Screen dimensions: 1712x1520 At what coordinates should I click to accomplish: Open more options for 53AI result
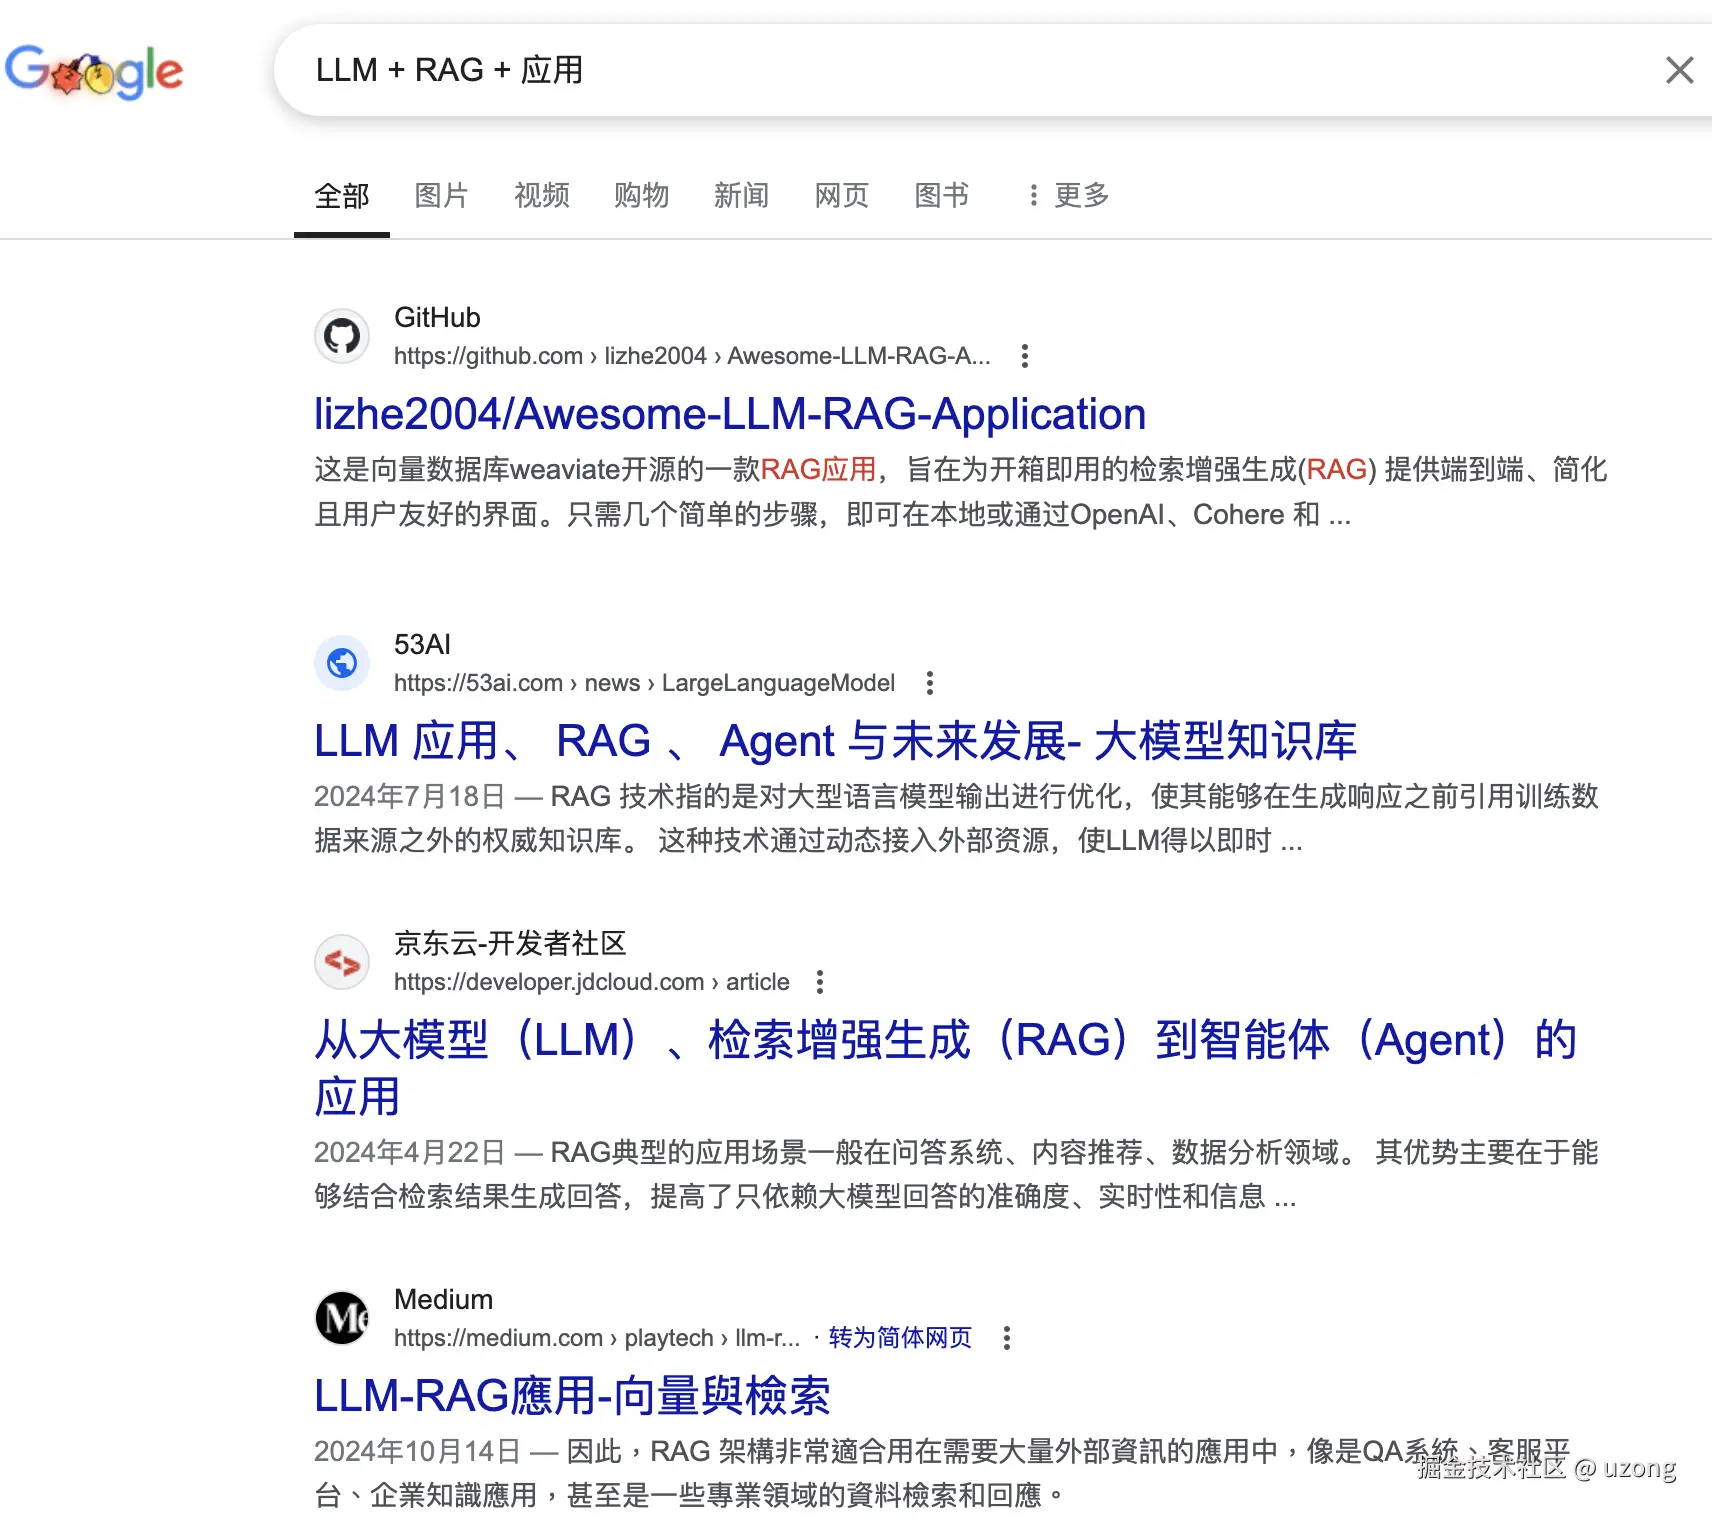click(x=930, y=683)
